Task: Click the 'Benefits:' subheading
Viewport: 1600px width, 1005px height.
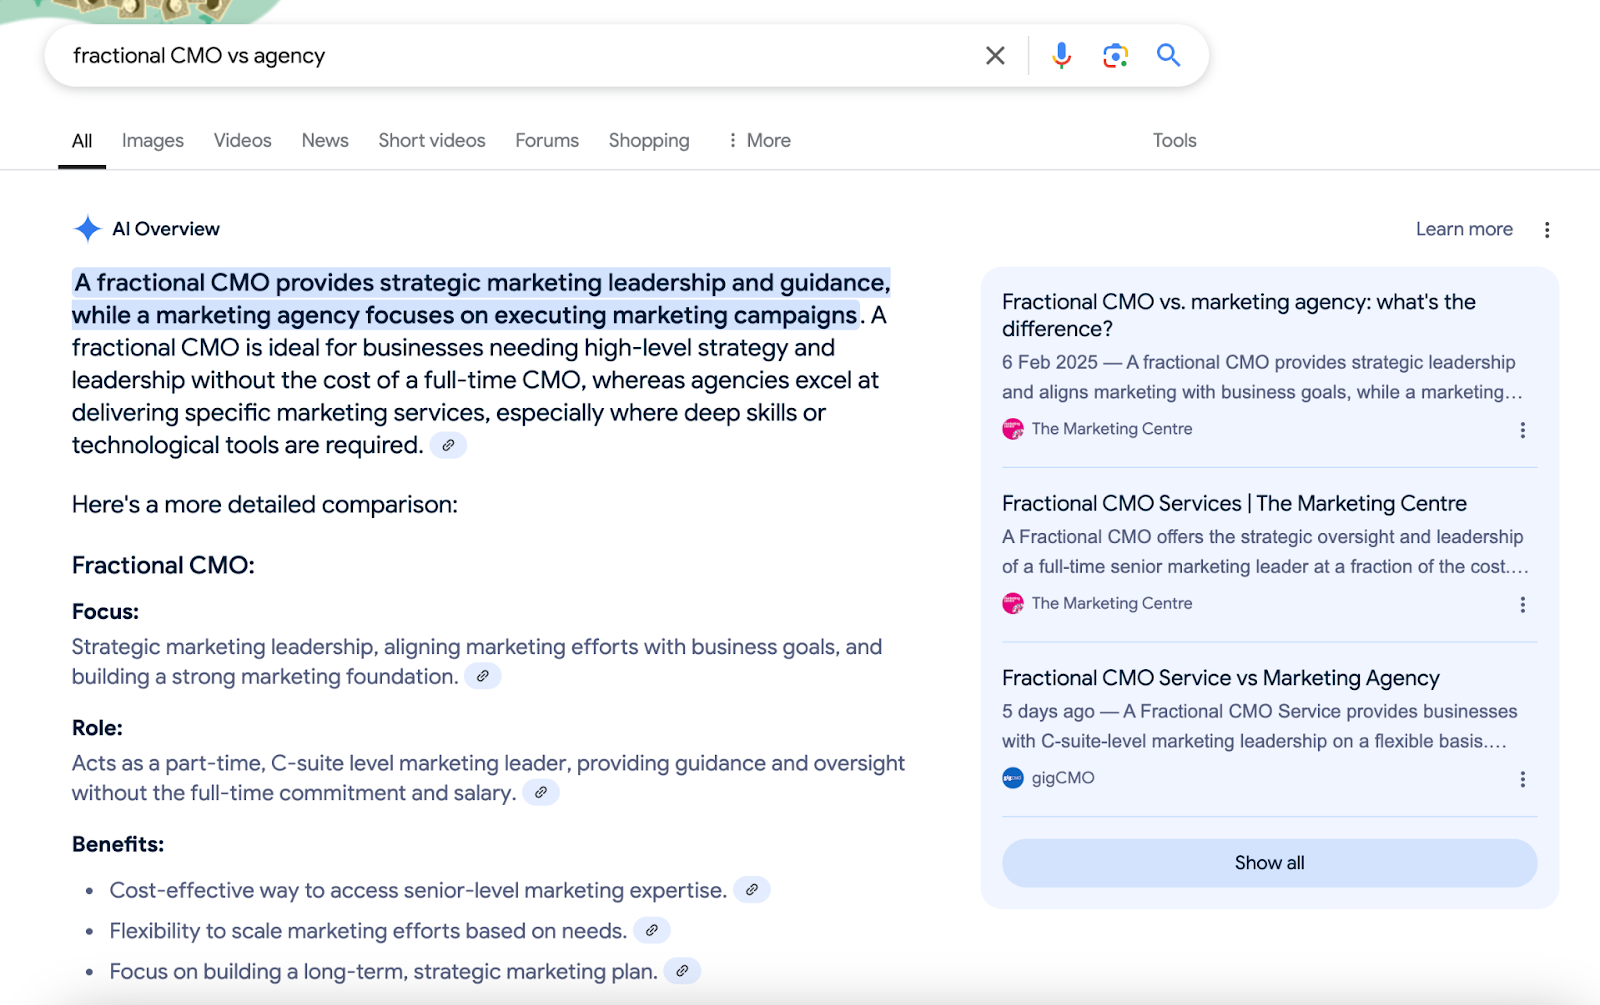Action: click(118, 845)
